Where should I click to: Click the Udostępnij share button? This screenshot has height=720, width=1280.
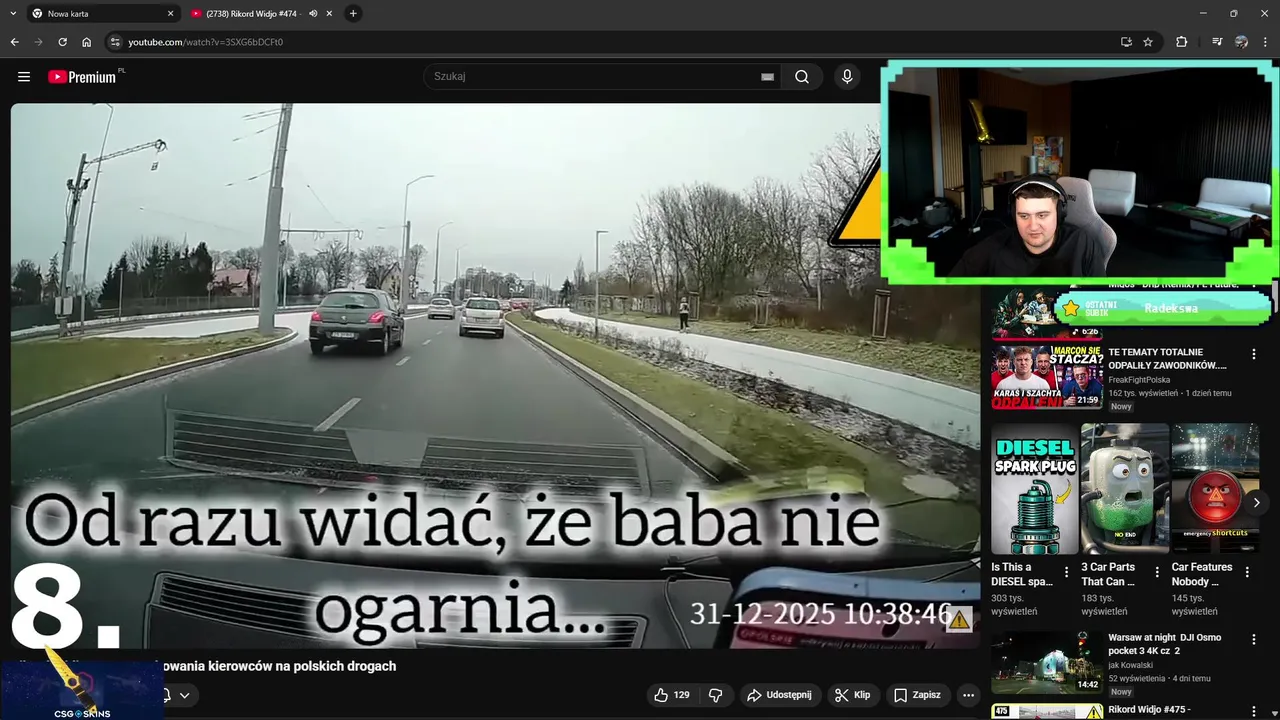[x=780, y=695]
